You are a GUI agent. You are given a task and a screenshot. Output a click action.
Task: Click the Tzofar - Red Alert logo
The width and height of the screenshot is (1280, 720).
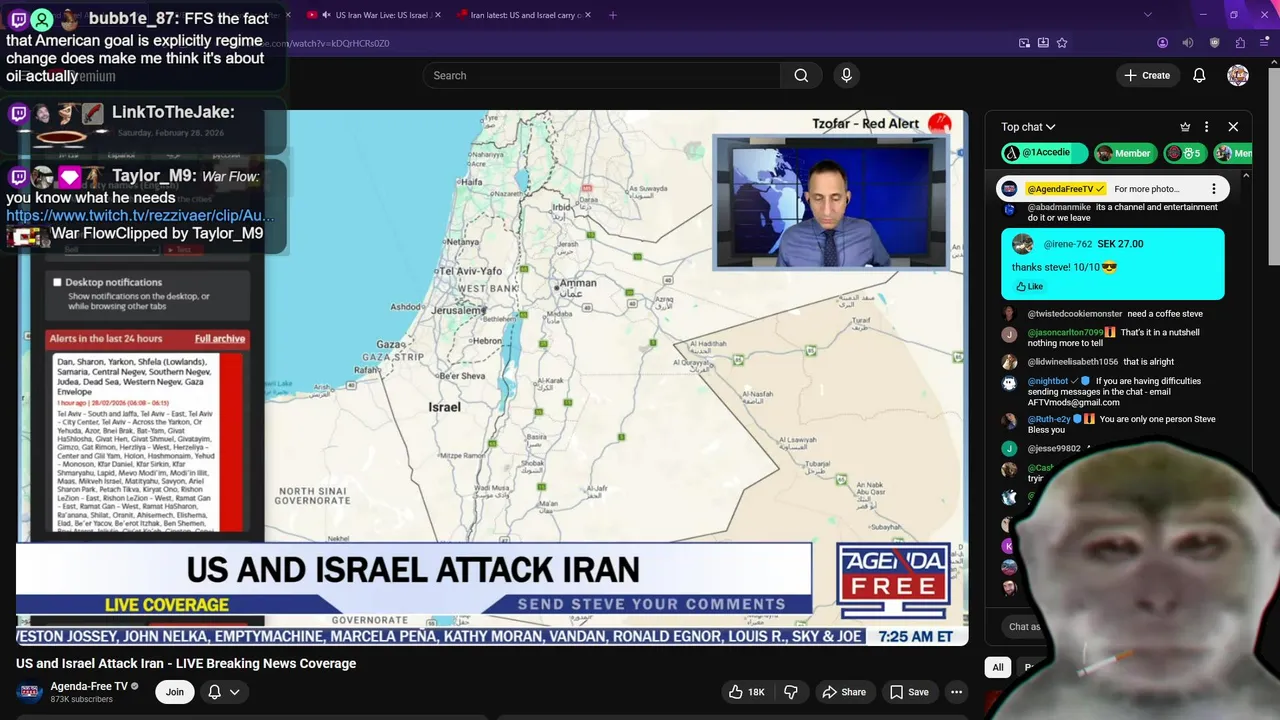tap(939, 124)
